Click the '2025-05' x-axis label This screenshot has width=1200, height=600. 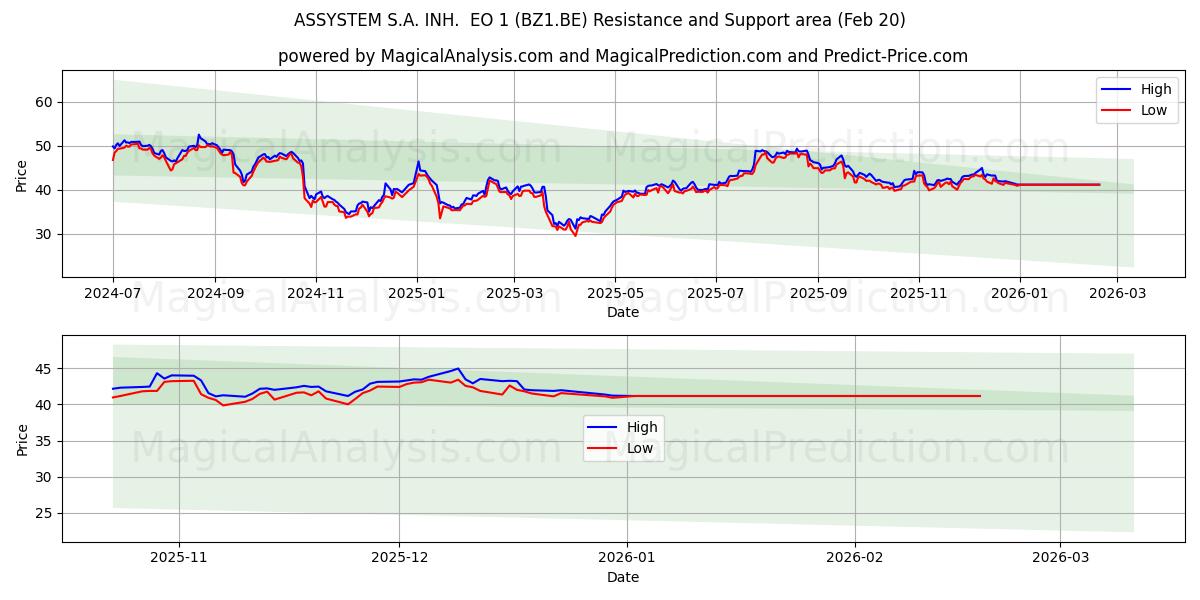615,294
